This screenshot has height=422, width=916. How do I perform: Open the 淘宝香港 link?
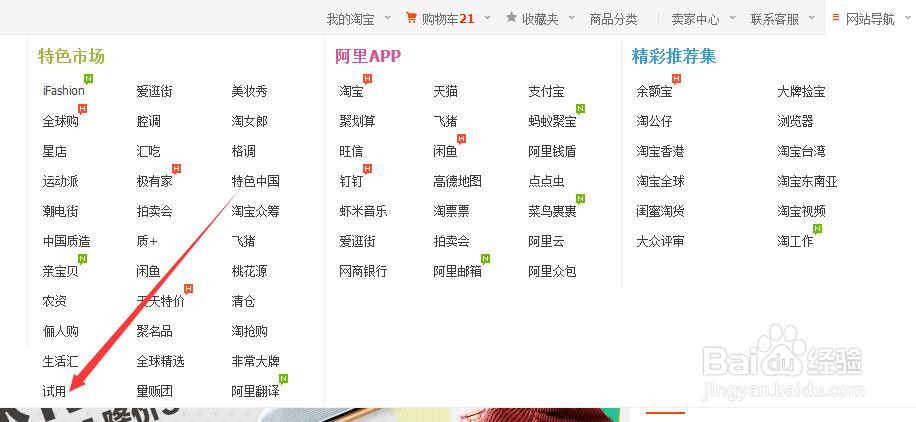point(660,151)
